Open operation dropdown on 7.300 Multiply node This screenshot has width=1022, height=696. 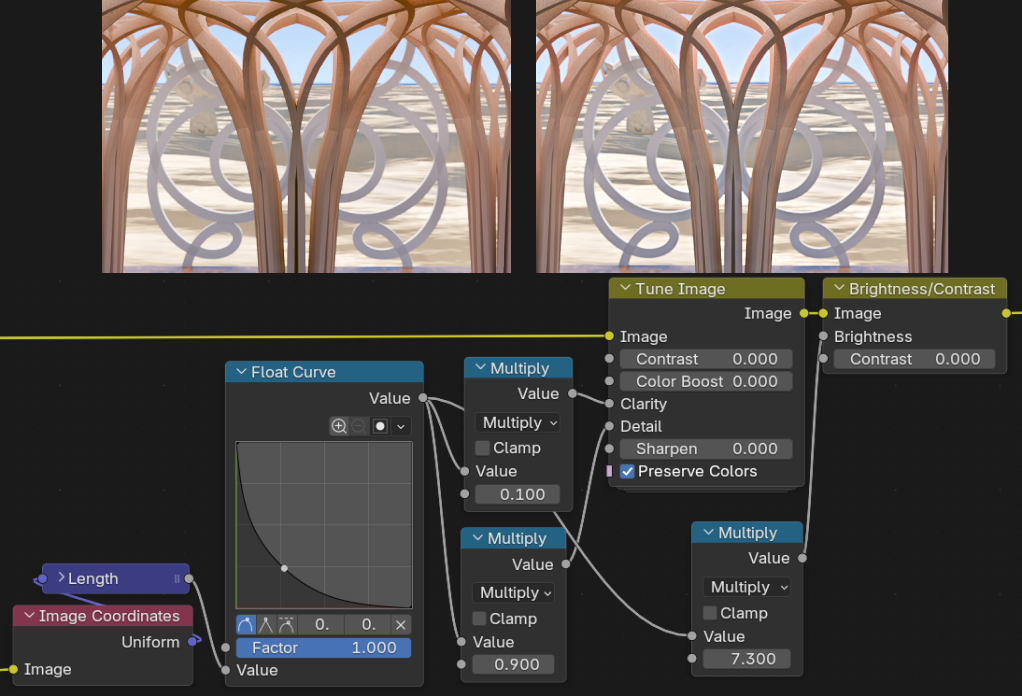747,587
